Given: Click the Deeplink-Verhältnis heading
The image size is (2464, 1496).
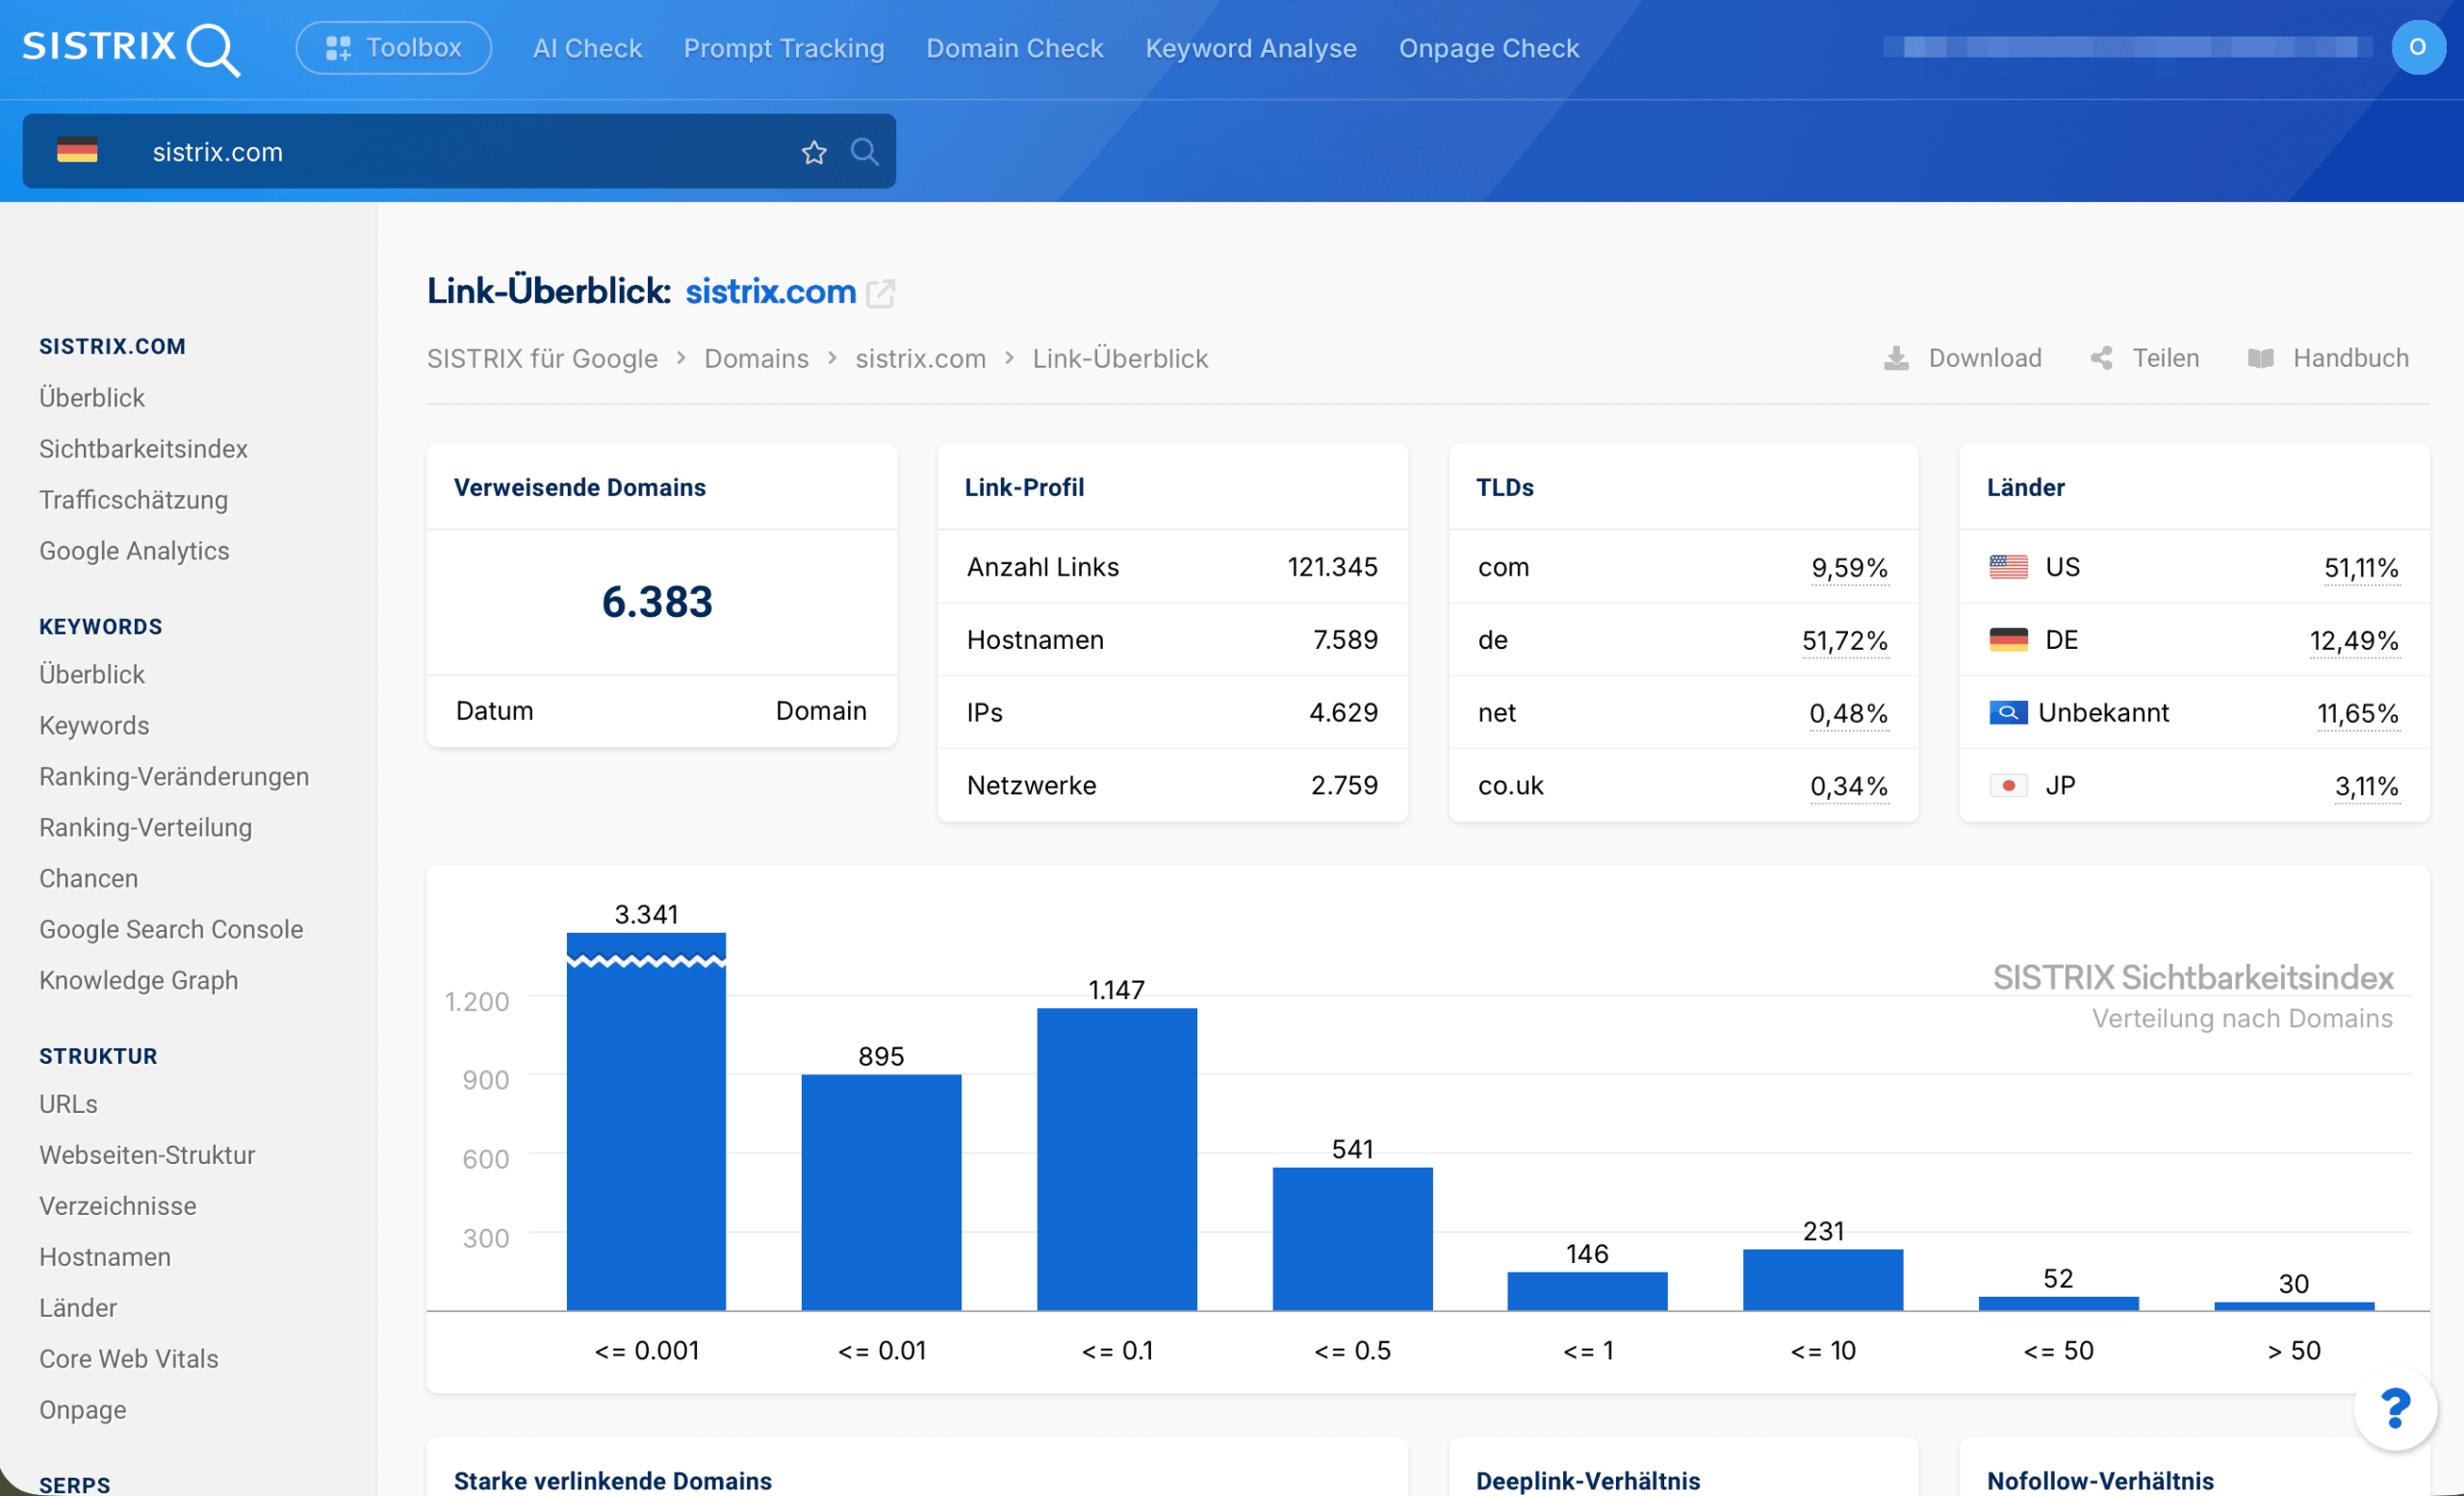Looking at the screenshot, I should pos(1588,1480).
